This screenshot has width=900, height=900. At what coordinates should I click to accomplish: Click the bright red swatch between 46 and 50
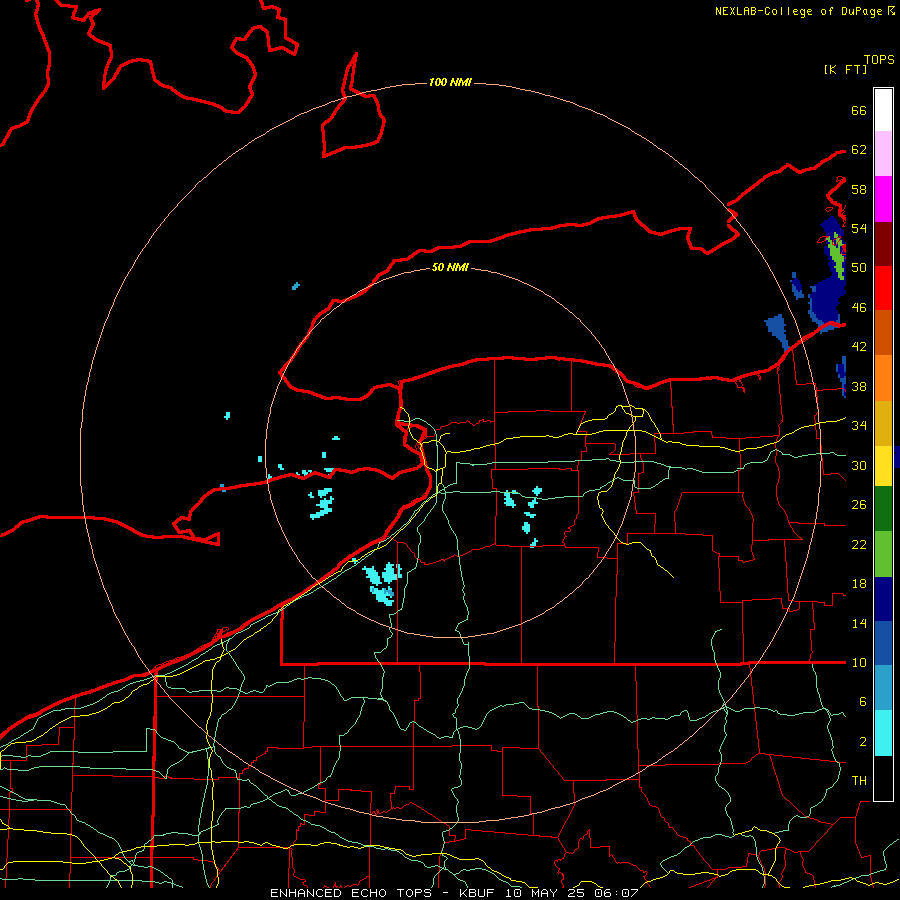click(x=883, y=288)
